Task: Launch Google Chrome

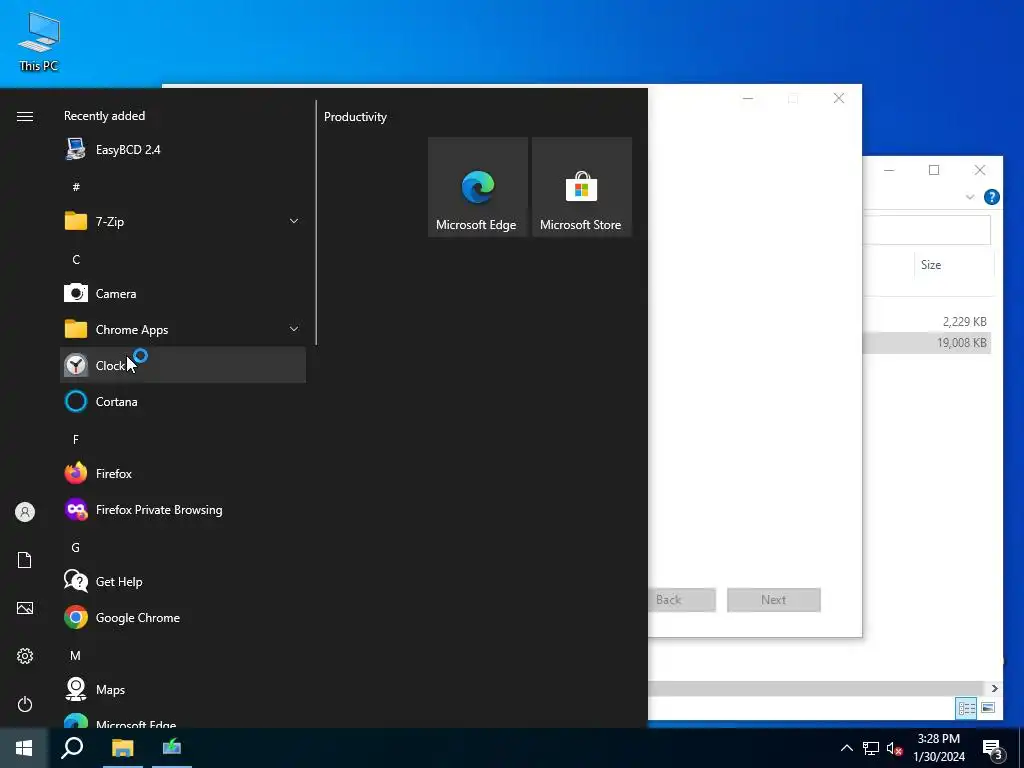Action: [183, 617]
